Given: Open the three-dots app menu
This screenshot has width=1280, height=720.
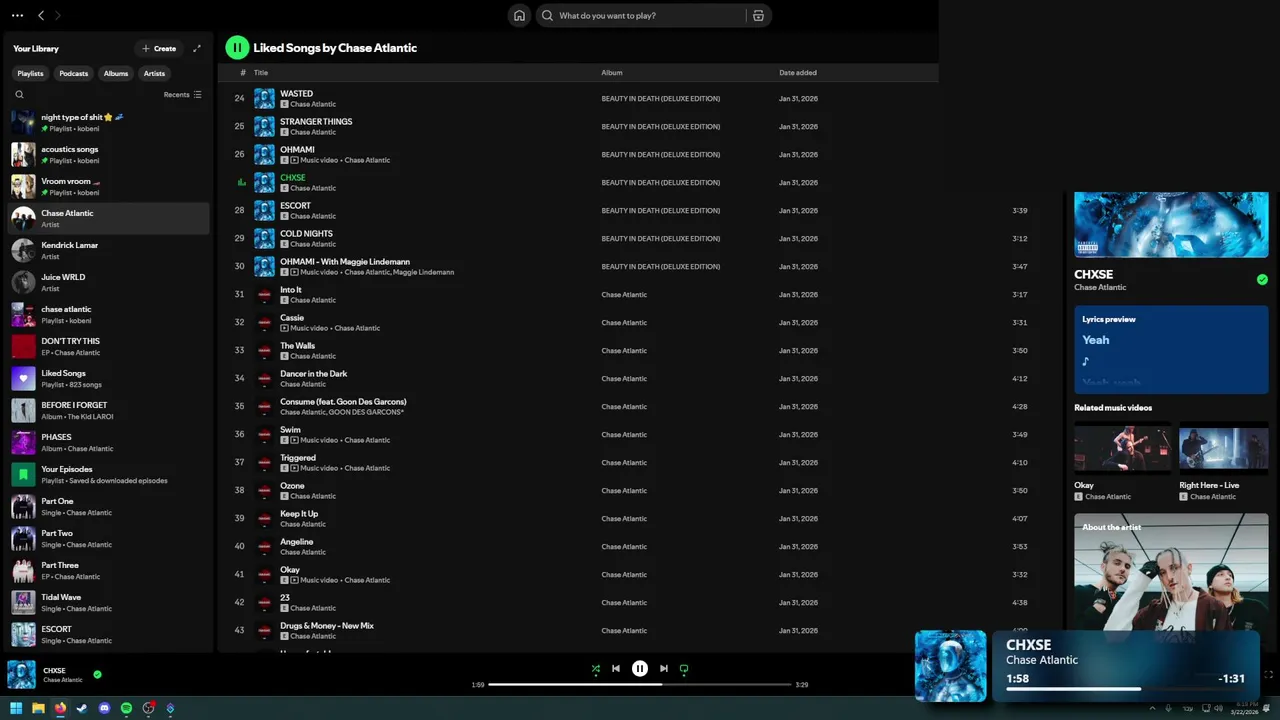Looking at the screenshot, I should coord(17,16).
